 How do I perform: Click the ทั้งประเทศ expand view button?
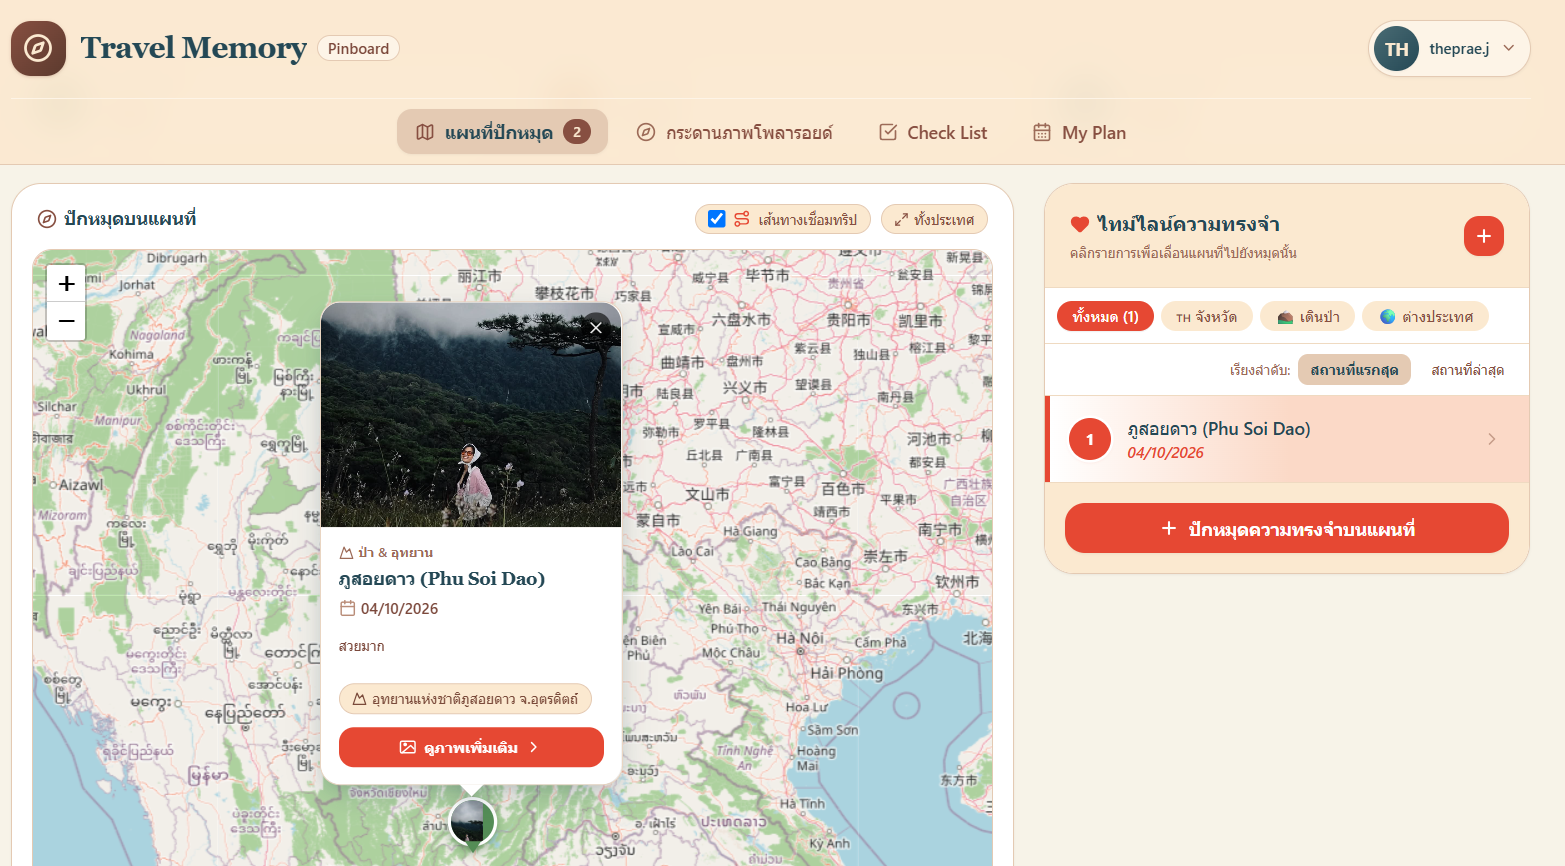[934, 219]
